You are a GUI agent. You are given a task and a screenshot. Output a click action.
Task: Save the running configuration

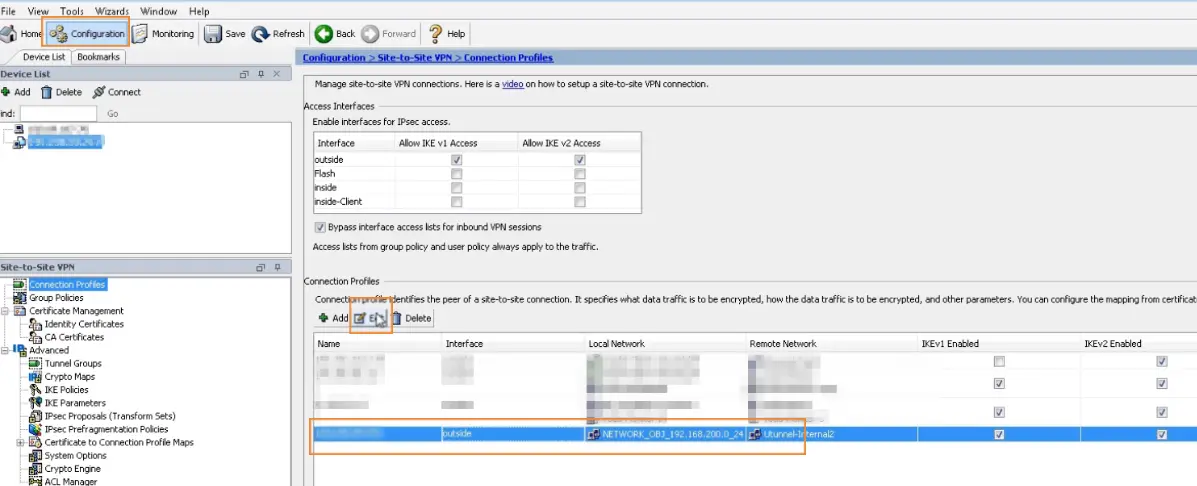click(224, 34)
